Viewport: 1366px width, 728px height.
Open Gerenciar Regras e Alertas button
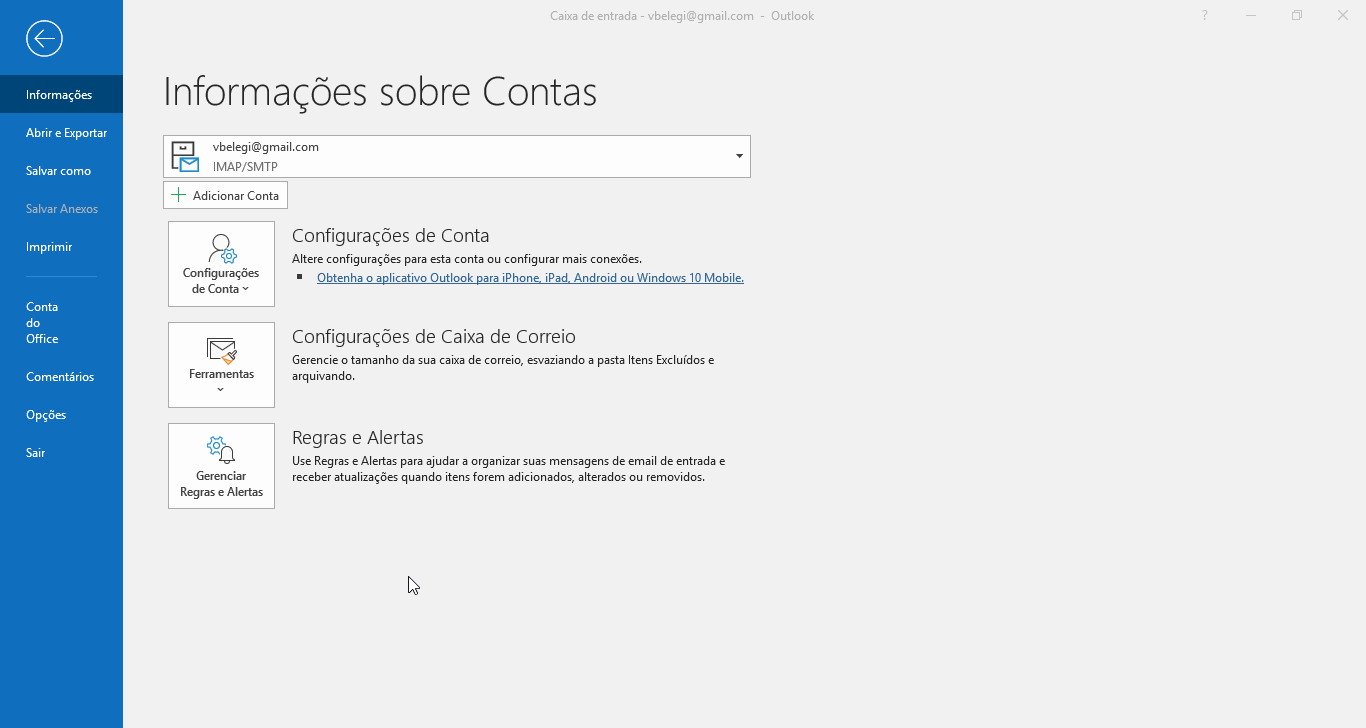coord(221,466)
